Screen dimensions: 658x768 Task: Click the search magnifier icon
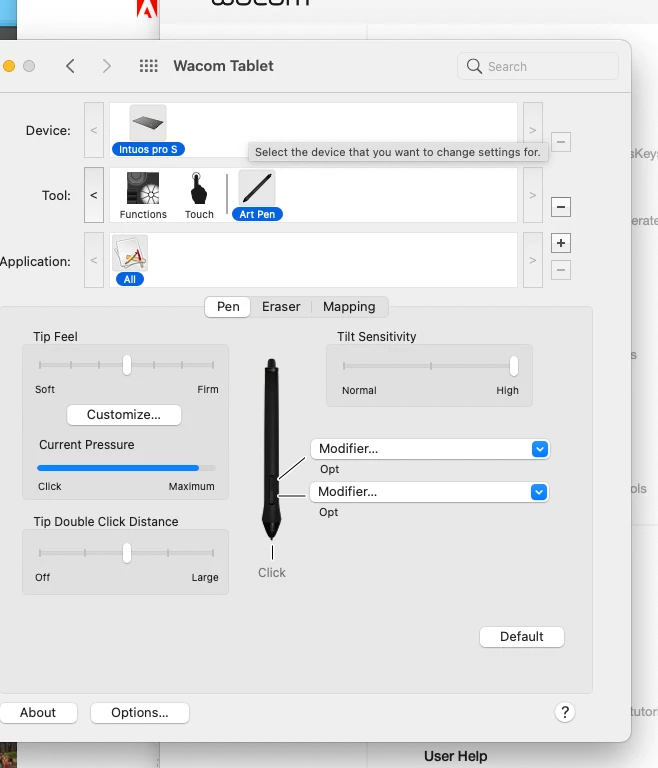474,66
